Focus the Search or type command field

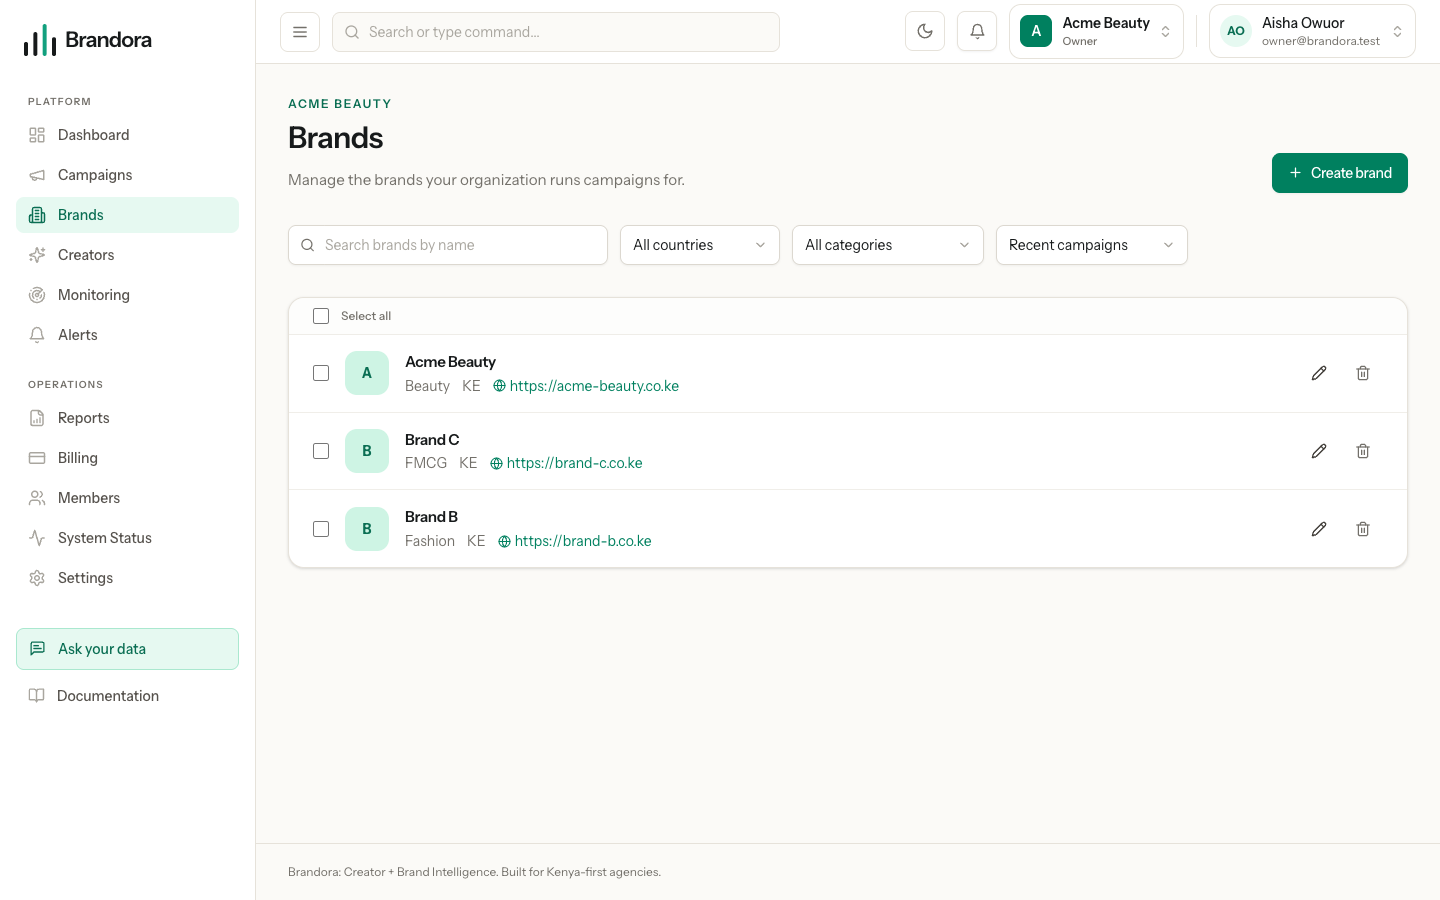point(556,32)
